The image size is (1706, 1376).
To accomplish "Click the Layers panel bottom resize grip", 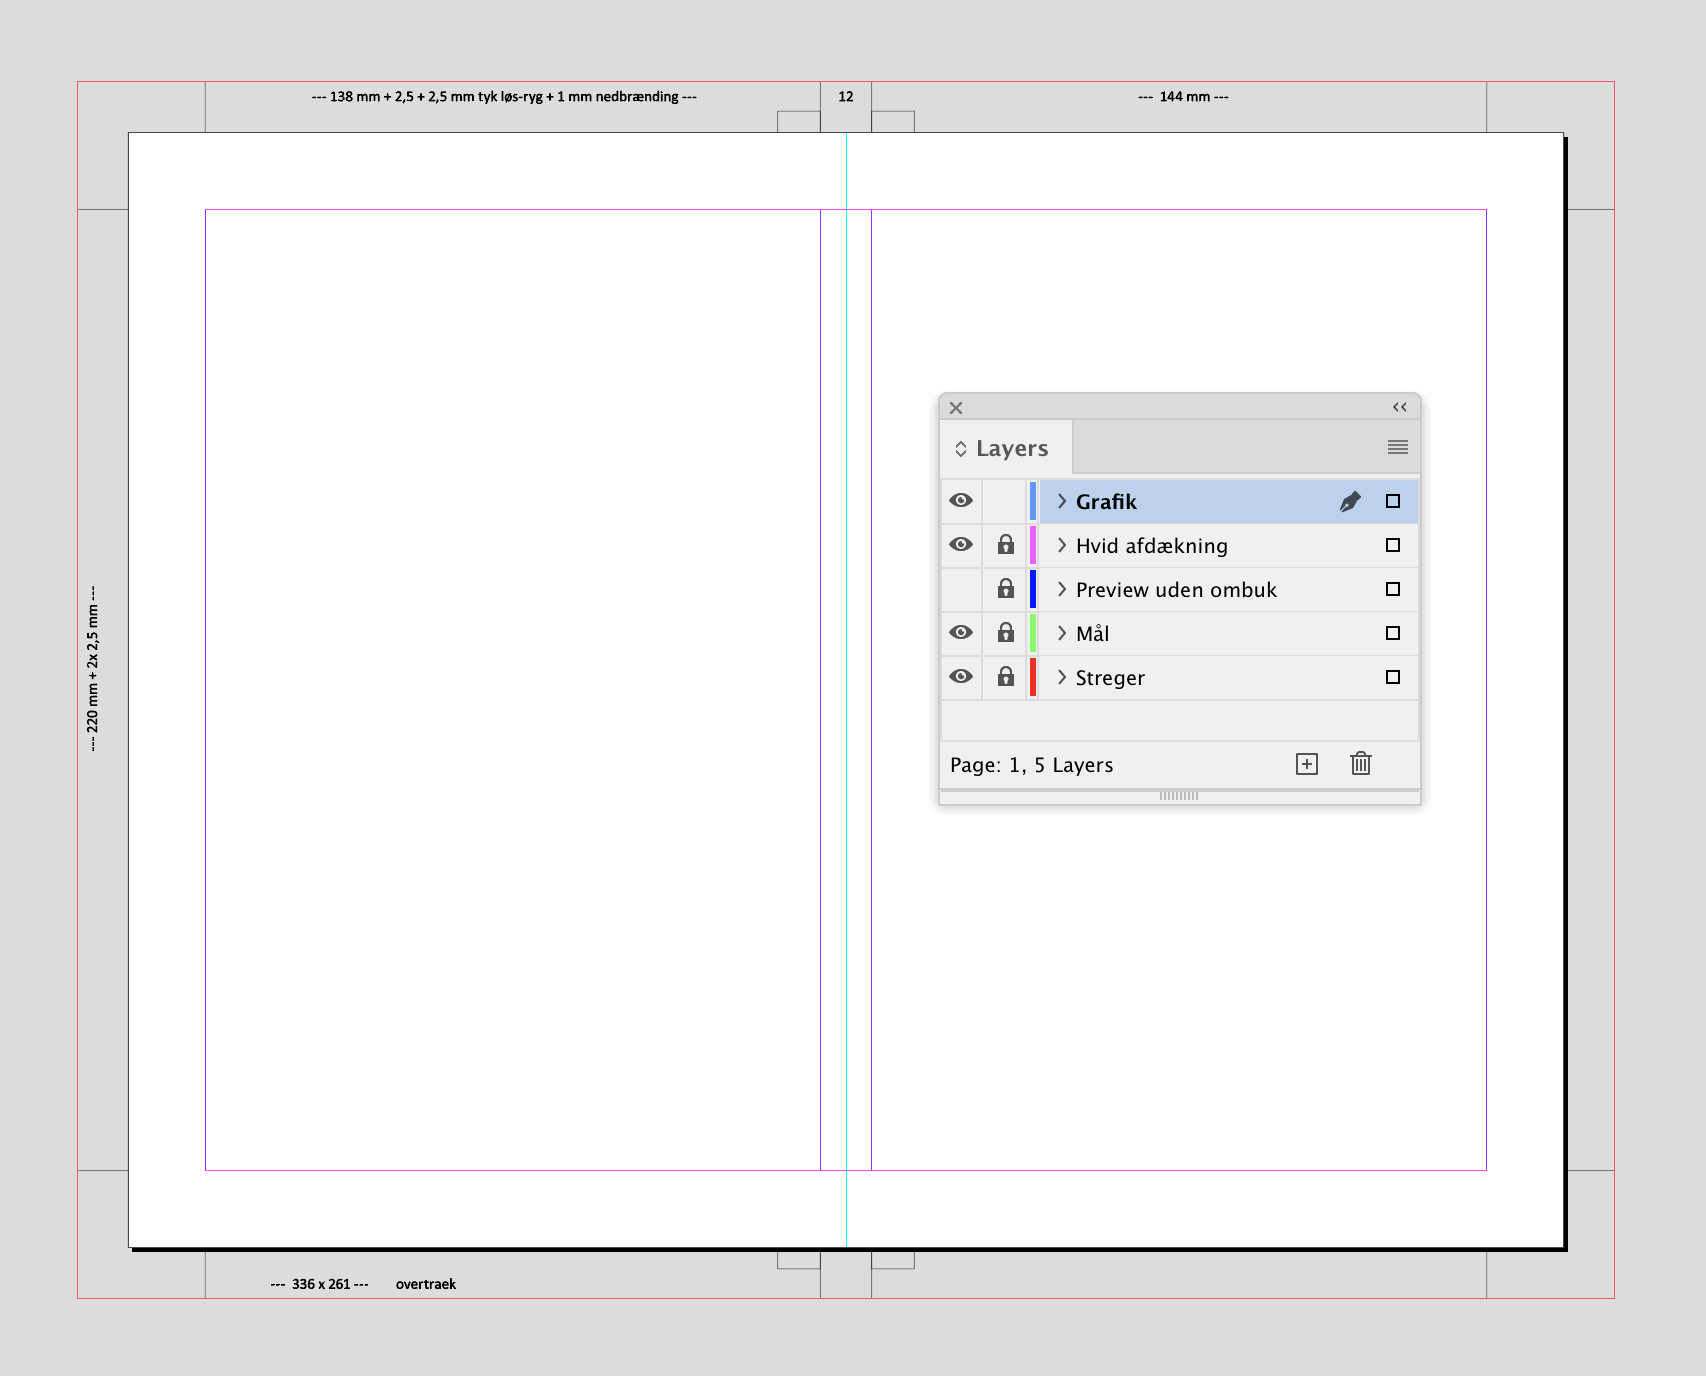I will 1179,796.
